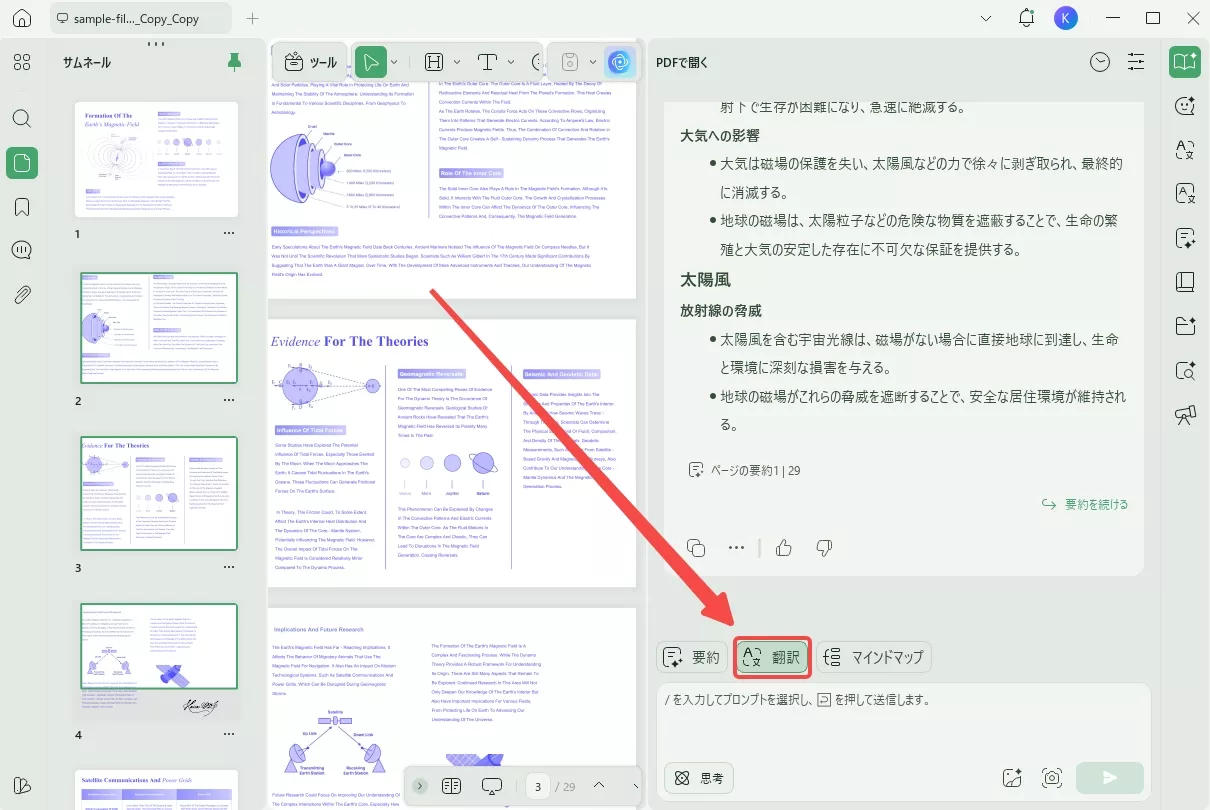Screen dimensions: 1210x810
Task: Click the 翻訳 translate button
Action: (771, 657)
